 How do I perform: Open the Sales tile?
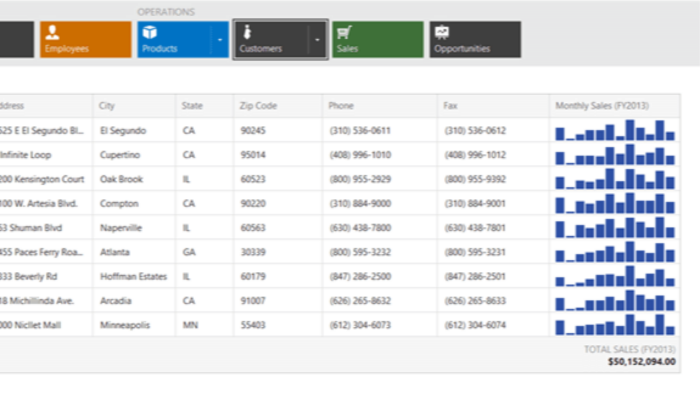click(x=378, y=39)
